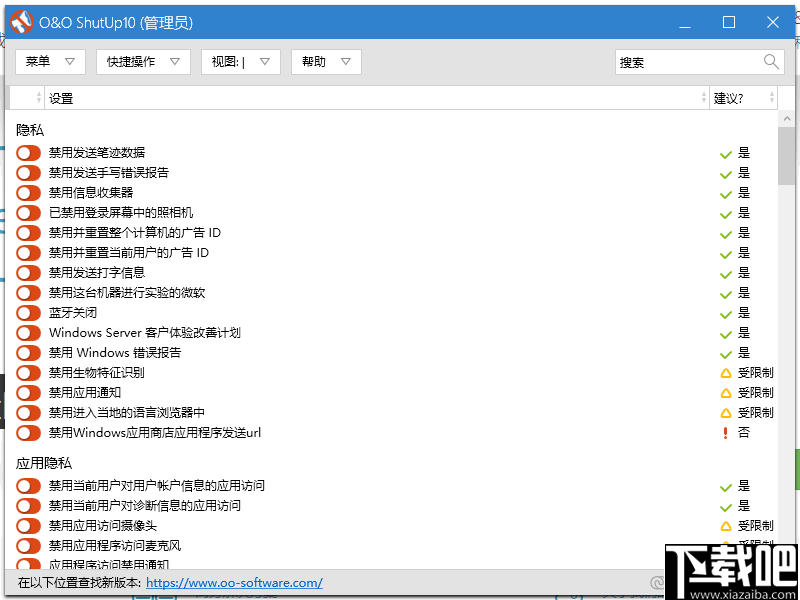The image size is (800, 600).
Task: Click the 设置 column header
Action: (60, 97)
